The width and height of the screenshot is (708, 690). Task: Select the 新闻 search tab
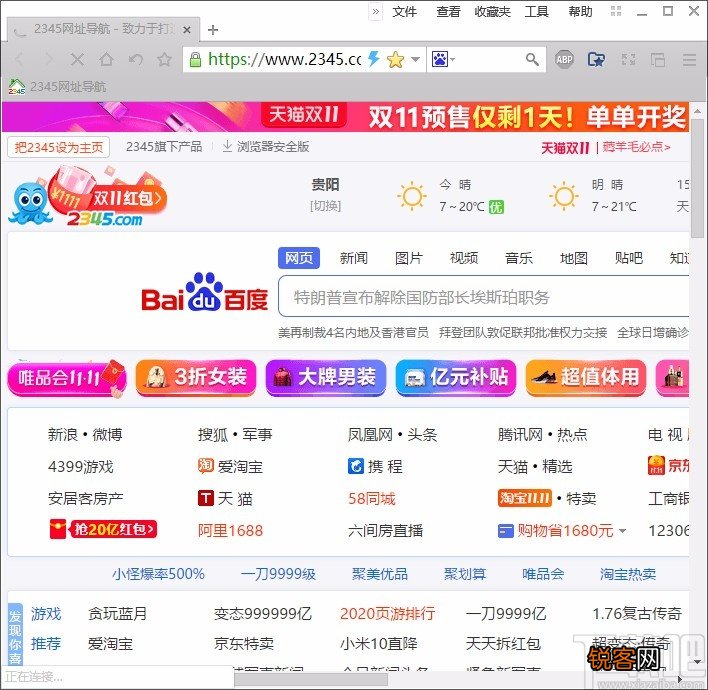tap(354, 258)
